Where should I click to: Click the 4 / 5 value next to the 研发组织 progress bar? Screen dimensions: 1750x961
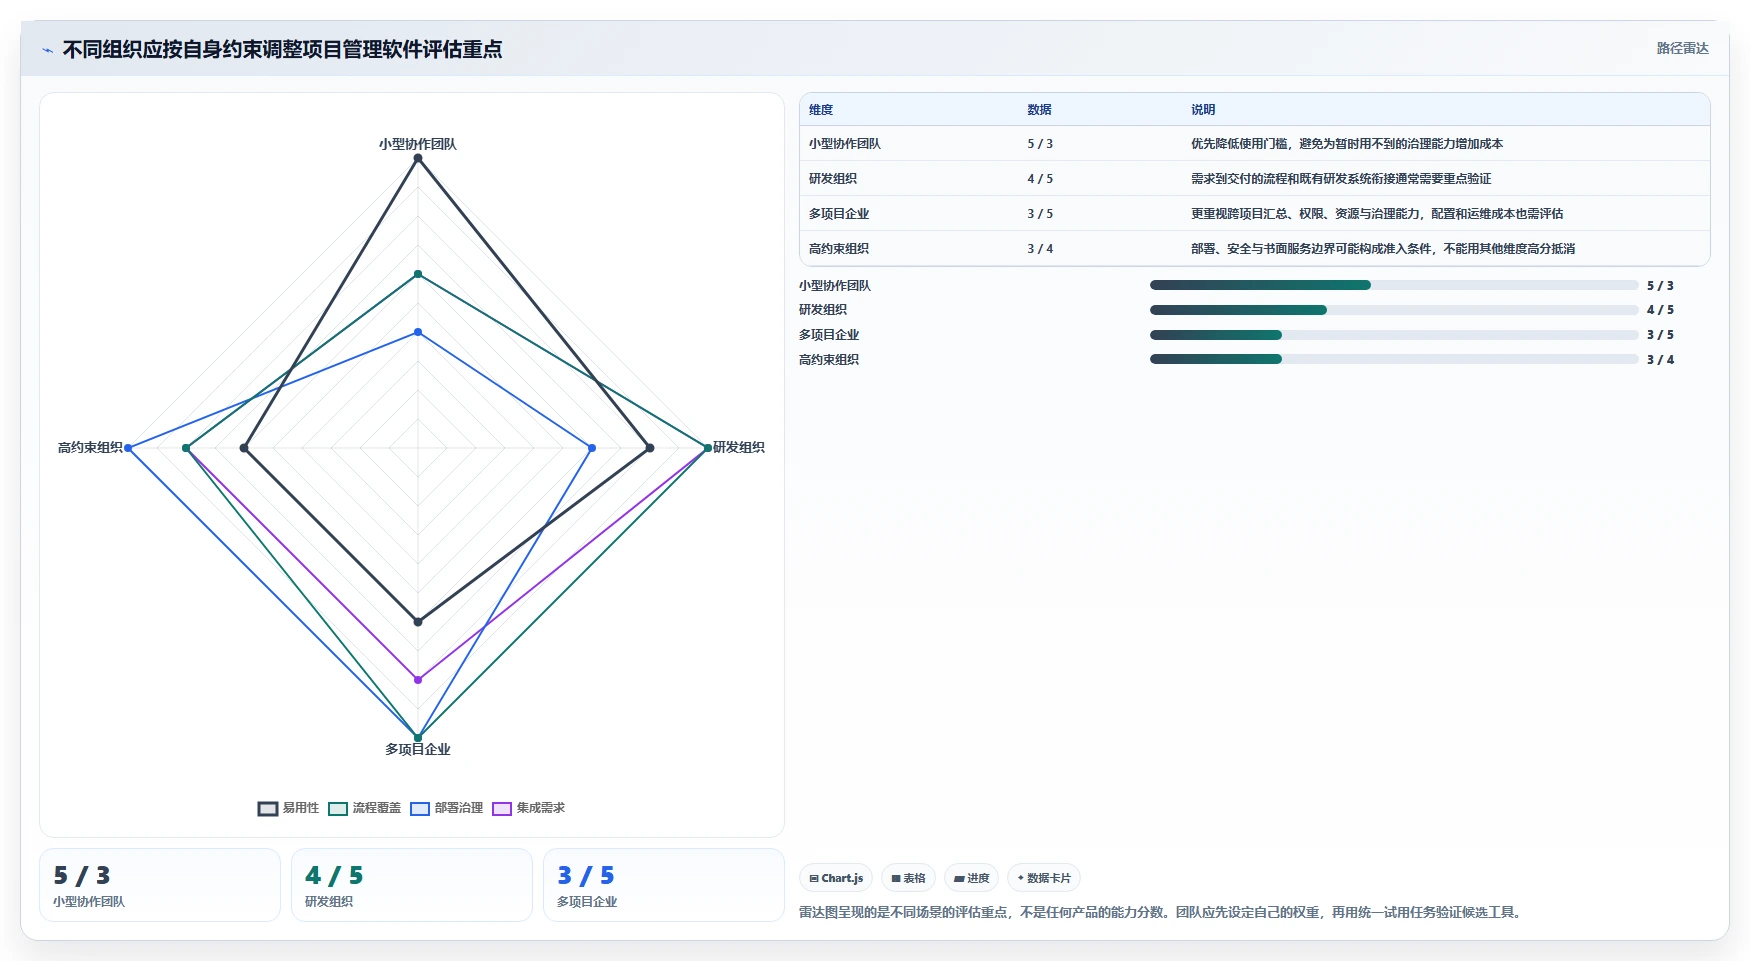click(1660, 310)
